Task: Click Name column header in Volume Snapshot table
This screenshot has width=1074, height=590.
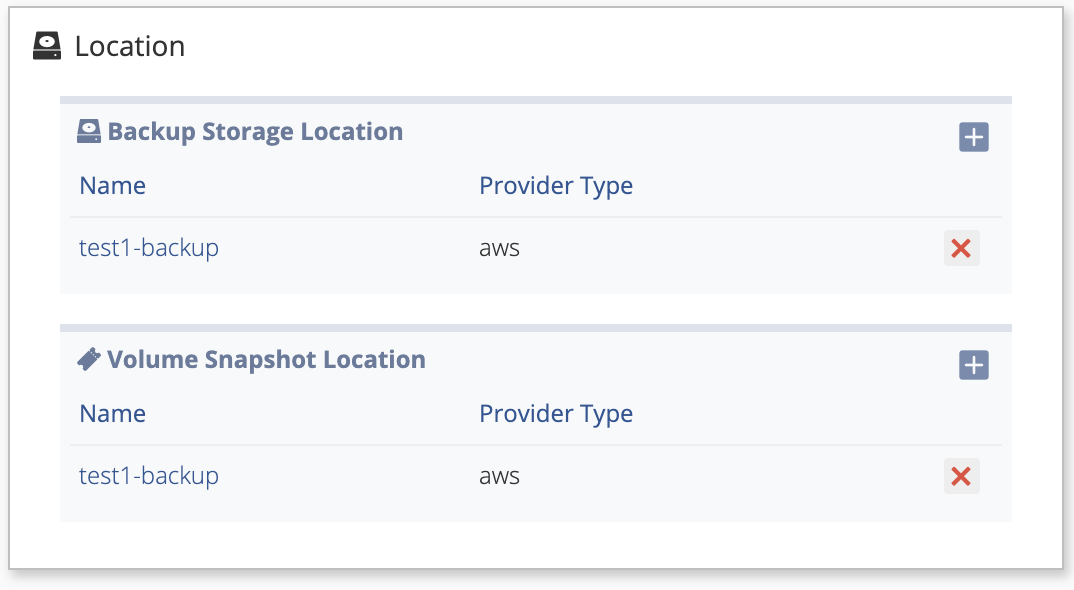Action: point(112,414)
